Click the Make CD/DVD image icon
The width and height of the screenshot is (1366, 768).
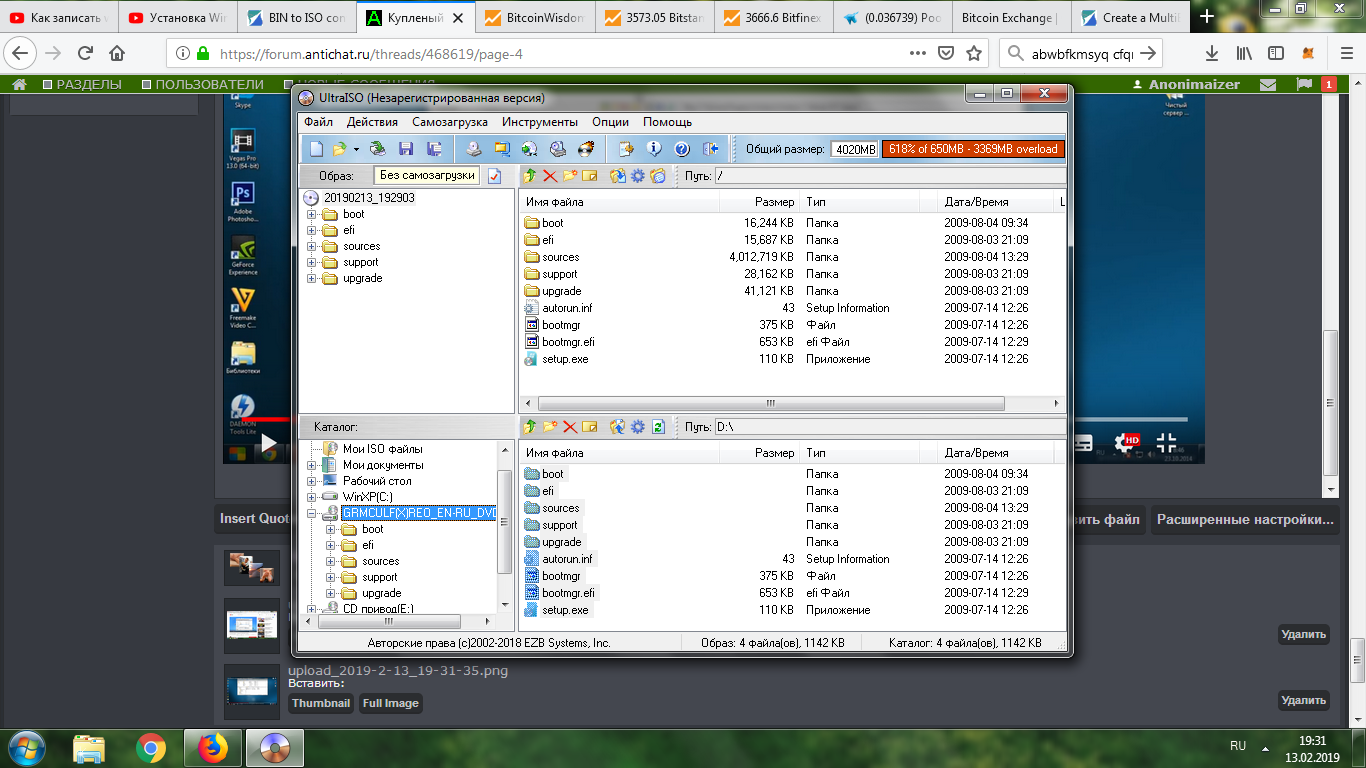point(473,149)
